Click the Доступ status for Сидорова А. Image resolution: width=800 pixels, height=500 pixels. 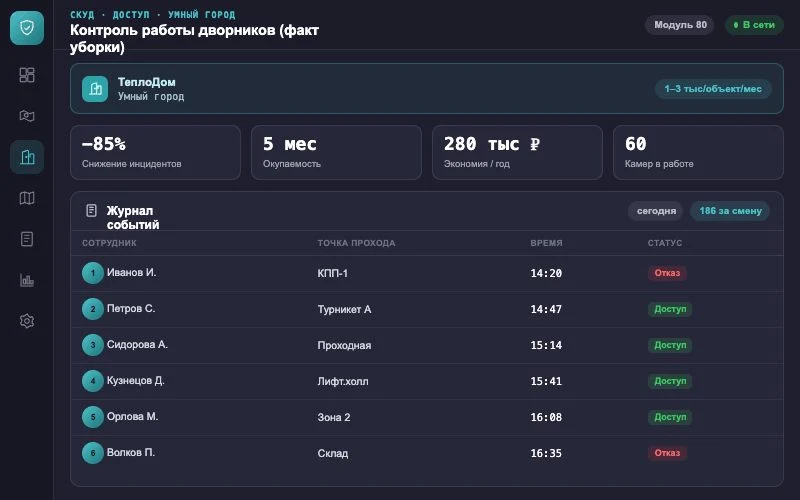[670, 345]
